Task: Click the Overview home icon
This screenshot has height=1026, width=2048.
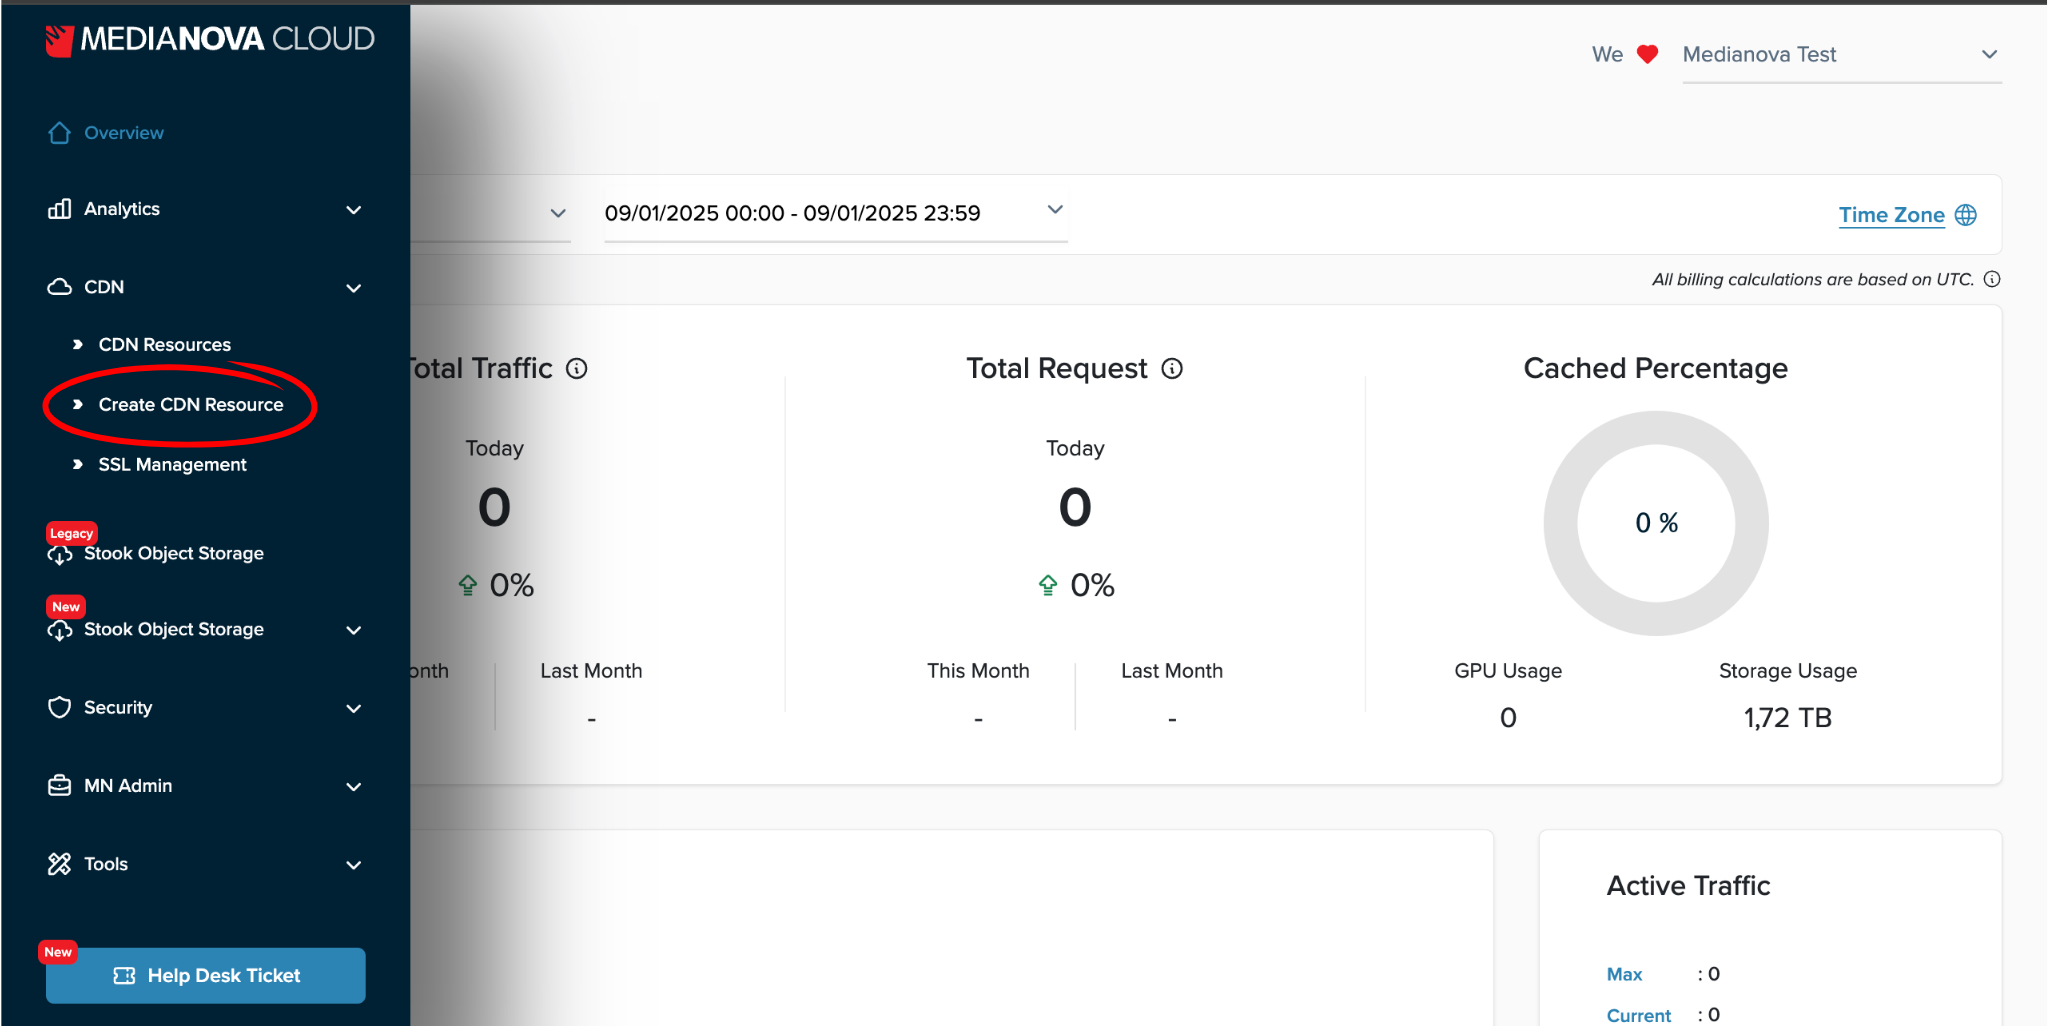Action: (x=60, y=133)
